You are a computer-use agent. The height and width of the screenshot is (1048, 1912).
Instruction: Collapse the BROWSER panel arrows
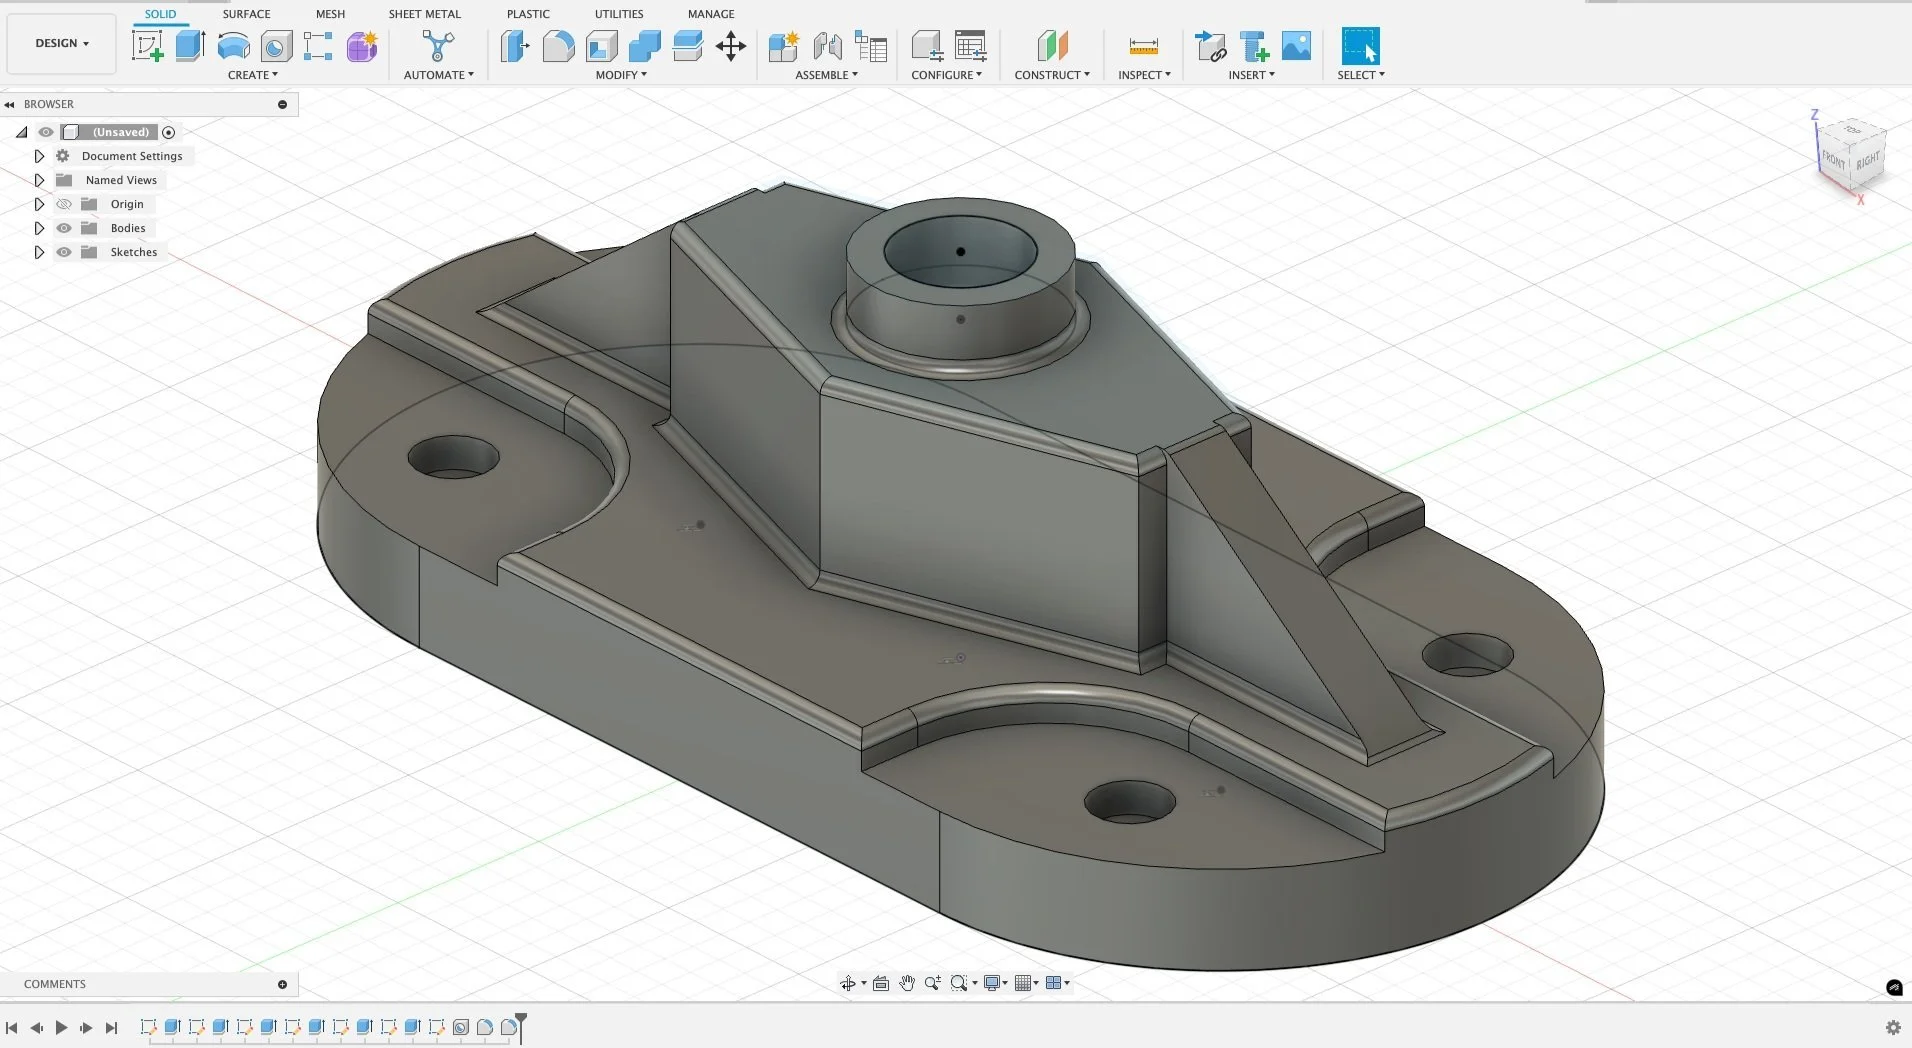pos(9,104)
